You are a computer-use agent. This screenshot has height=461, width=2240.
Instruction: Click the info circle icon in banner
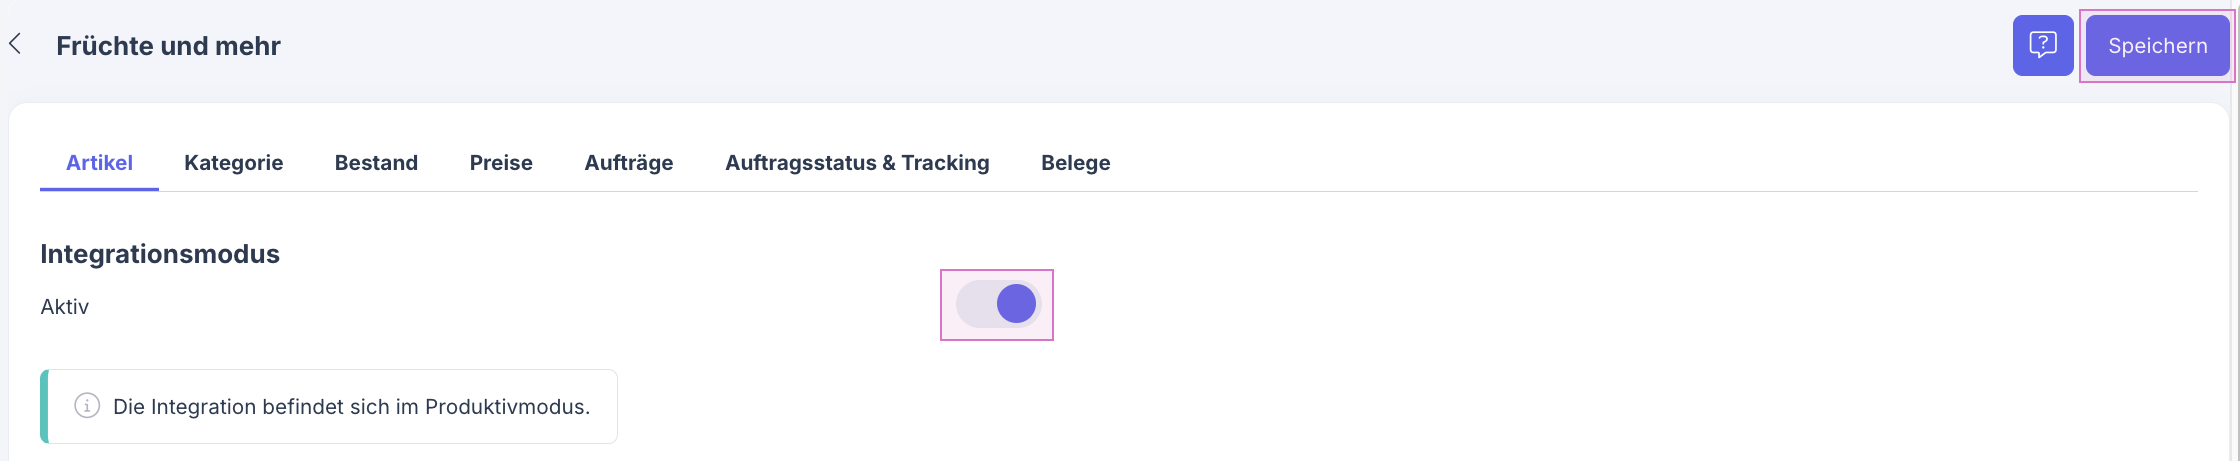pos(87,406)
